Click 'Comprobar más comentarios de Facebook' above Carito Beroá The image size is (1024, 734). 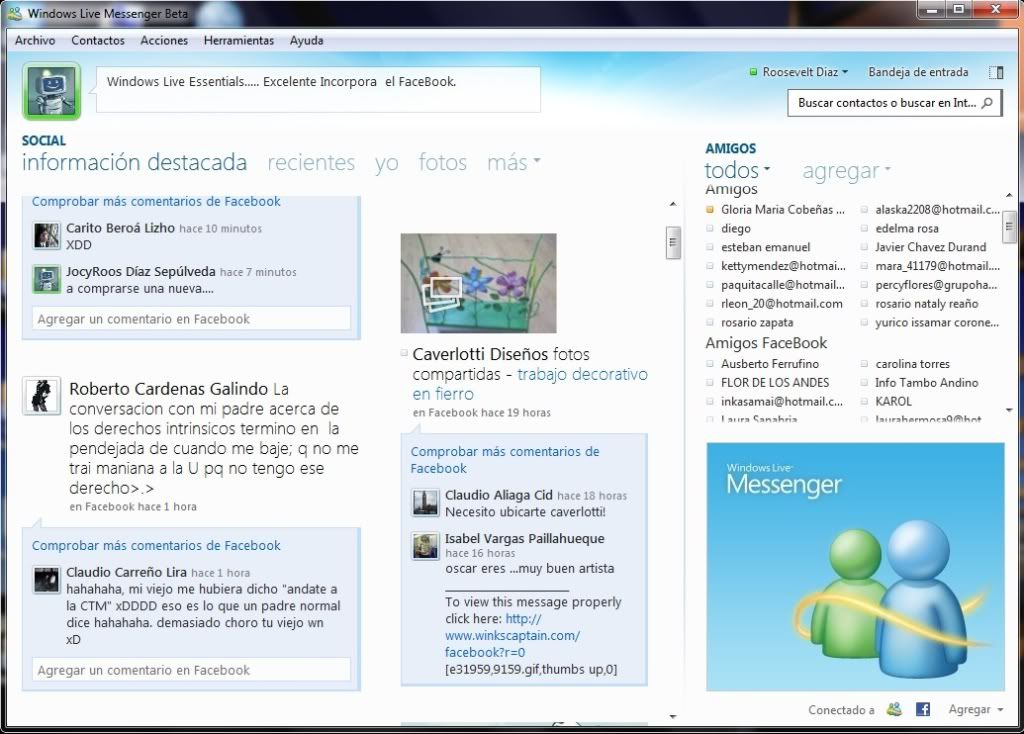pos(156,201)
